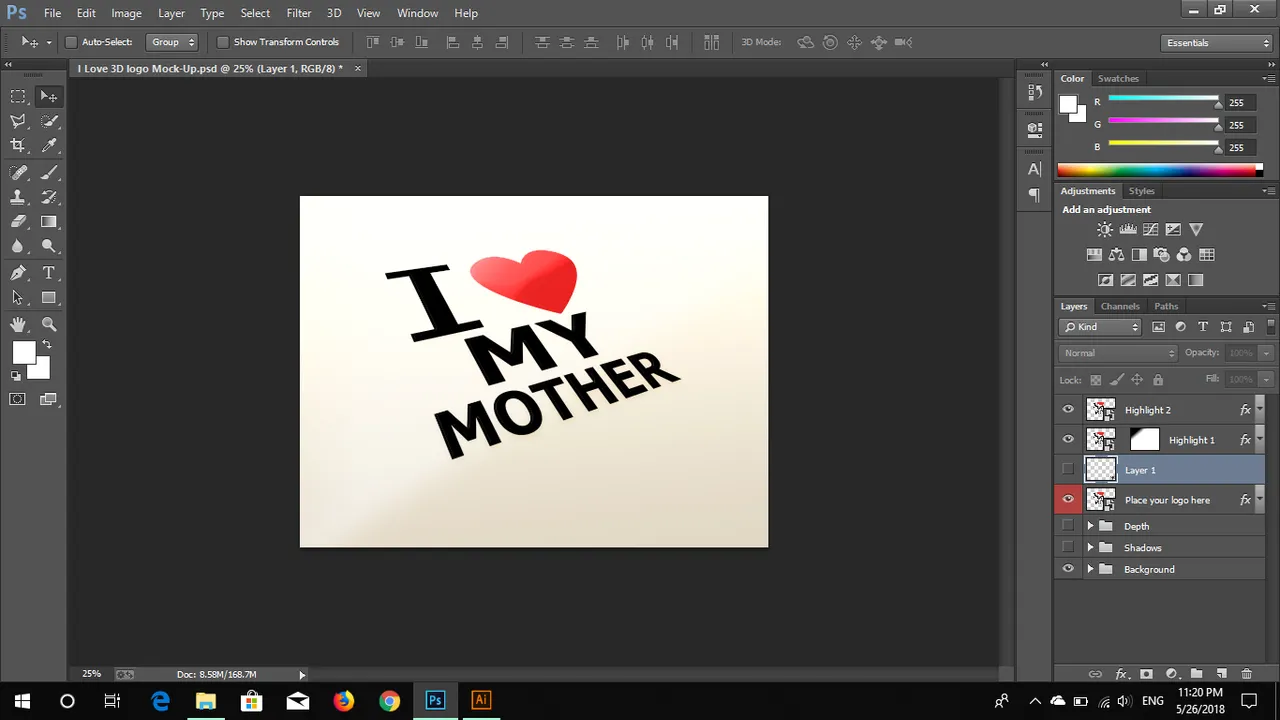Image resolution: width=1280 pixels, height=720 pixels.
Task: Hide the Highlight 2 layer
Action: tap(1068, 410)
